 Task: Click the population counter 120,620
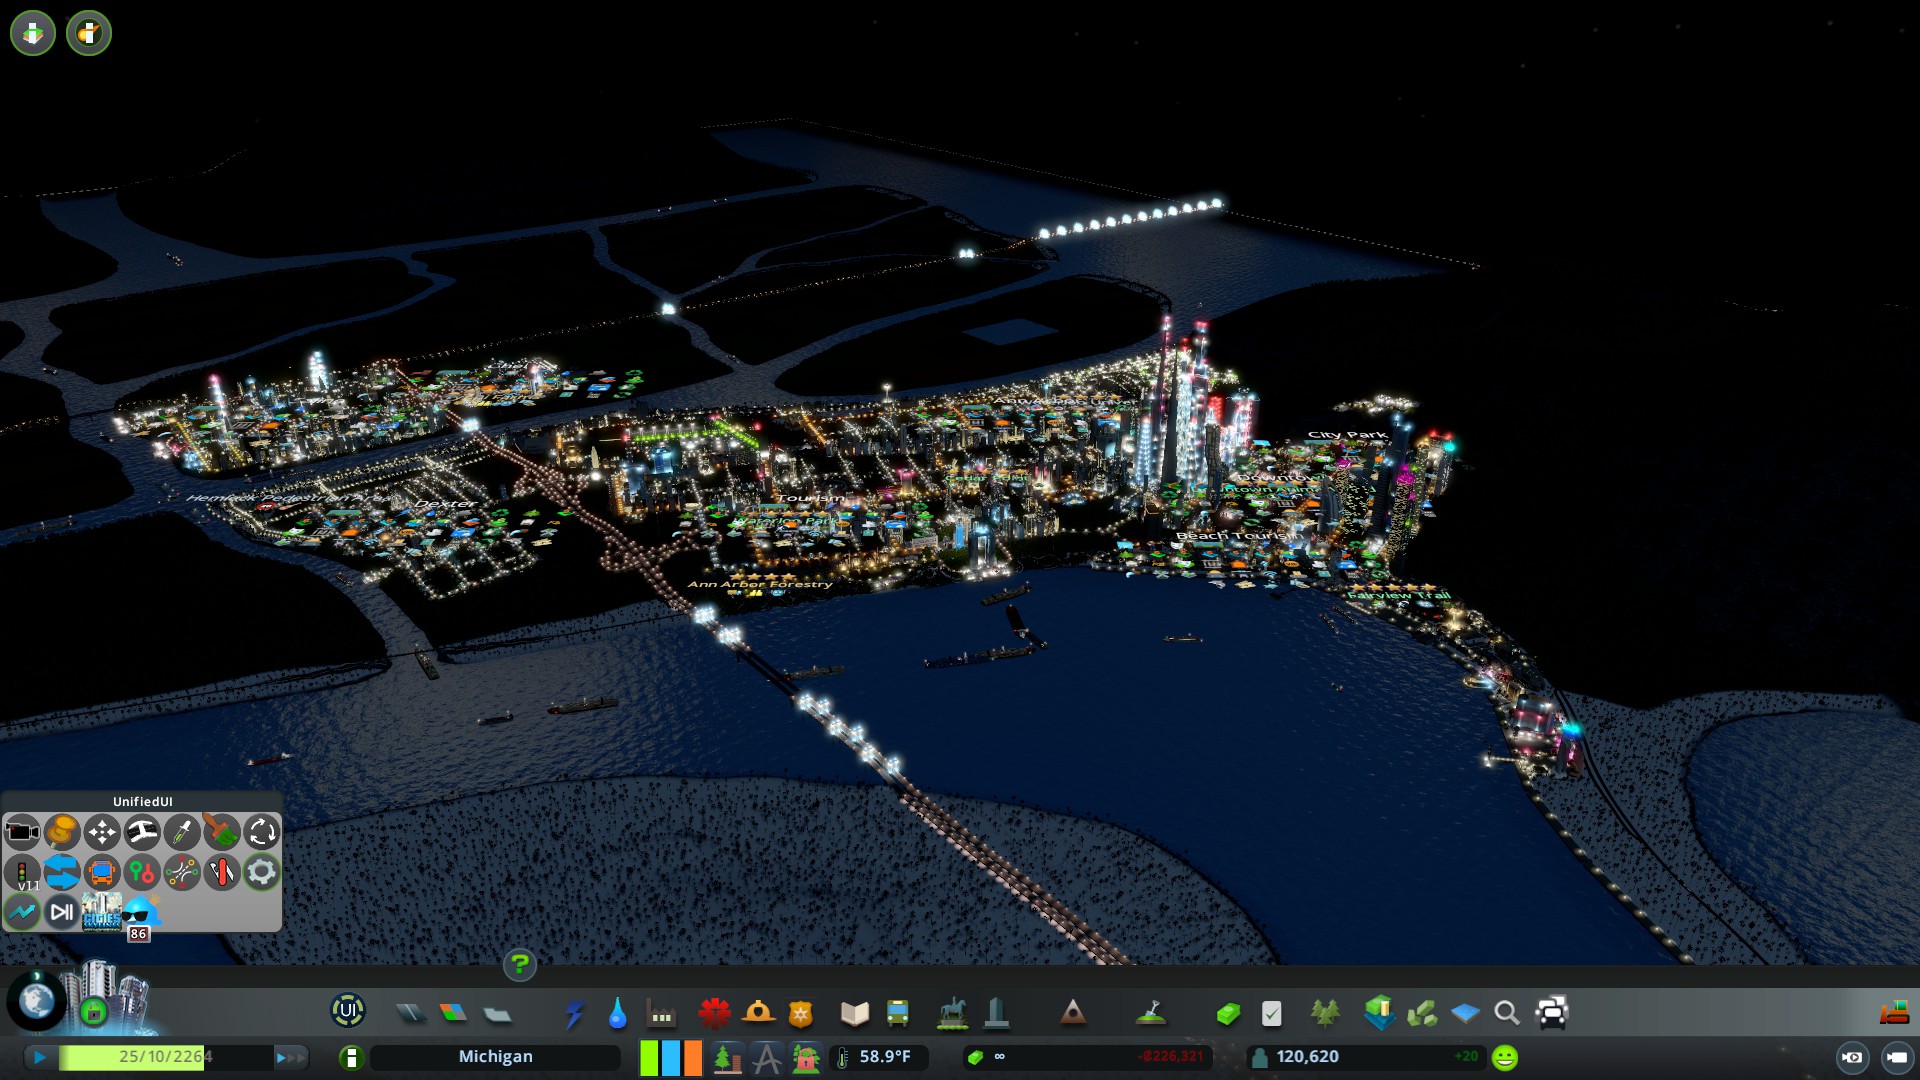click(x=1307, y=1057)
